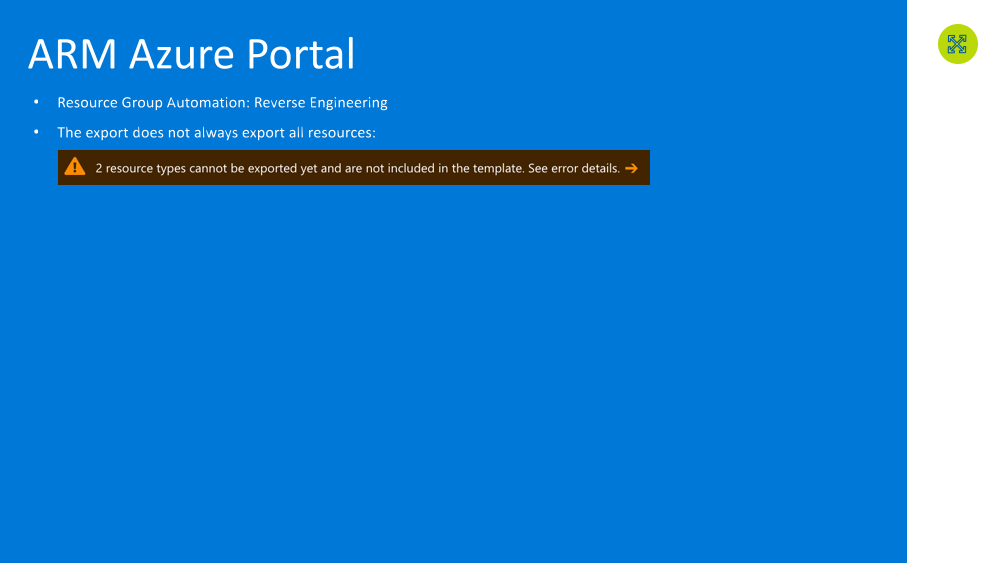1000x563 pixels.
Task: Click the orange warning triangle icon
Action: [x=75, y=166]
